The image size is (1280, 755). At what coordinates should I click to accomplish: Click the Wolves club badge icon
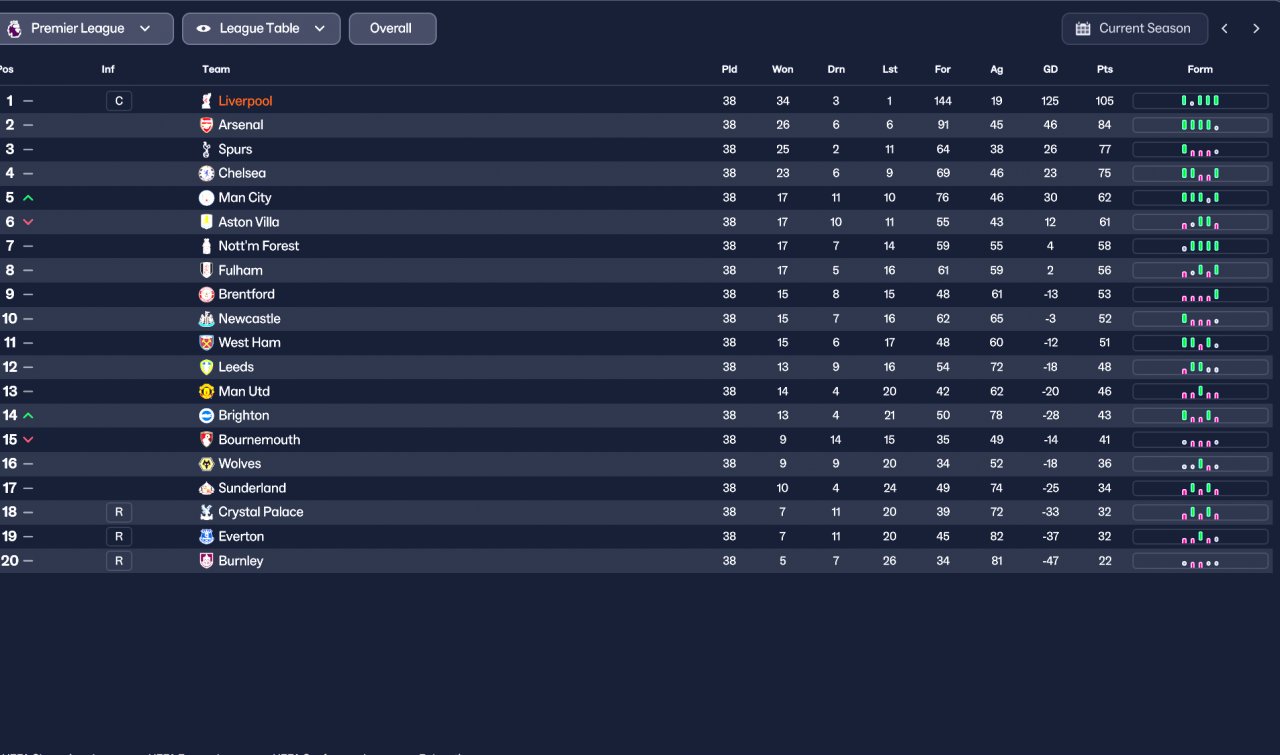tap(206, 464)
